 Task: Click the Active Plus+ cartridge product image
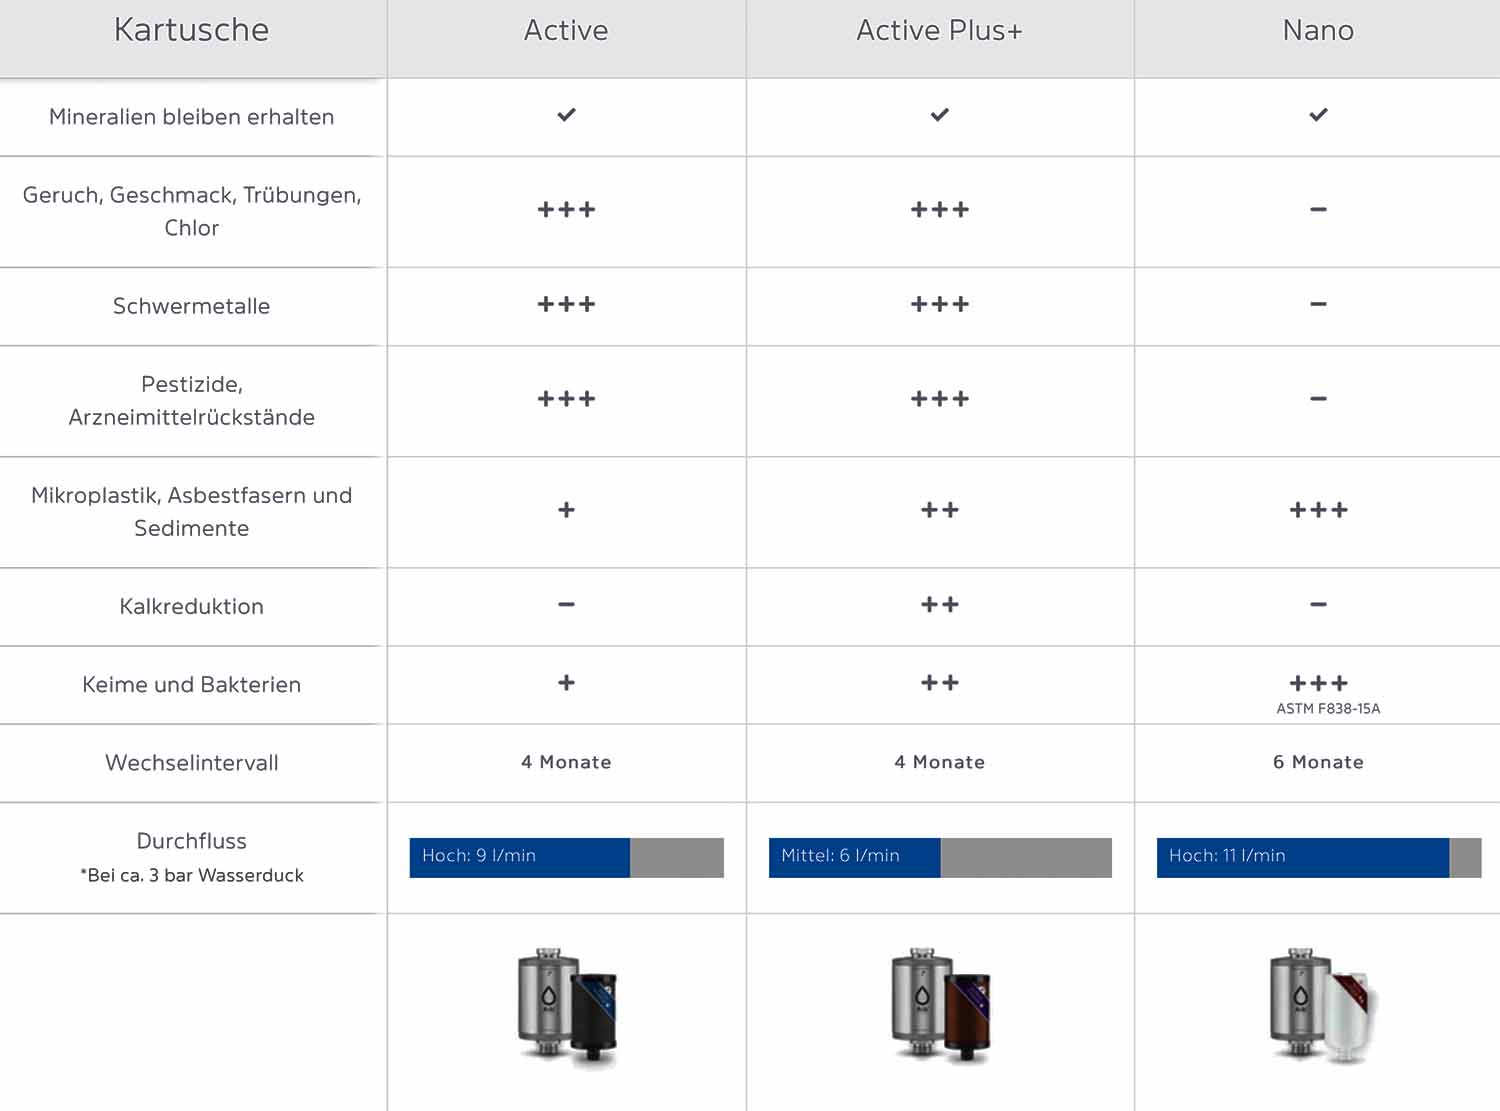click(x=940, y=1006)
